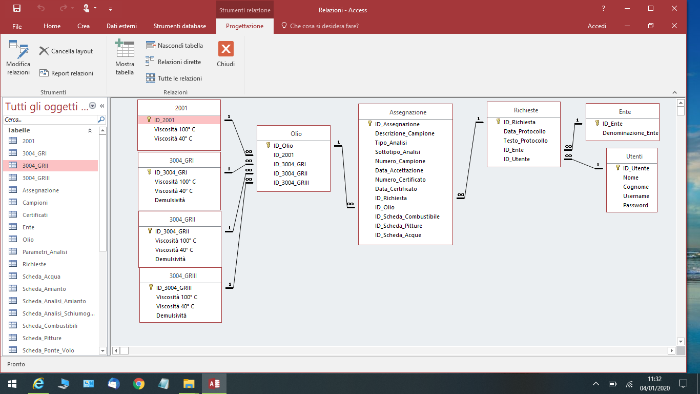Screen dimensions: 700x394
Task: Click table icon beside Scheda_Acqua in navigation pane
Action: [x=13, y=276]
